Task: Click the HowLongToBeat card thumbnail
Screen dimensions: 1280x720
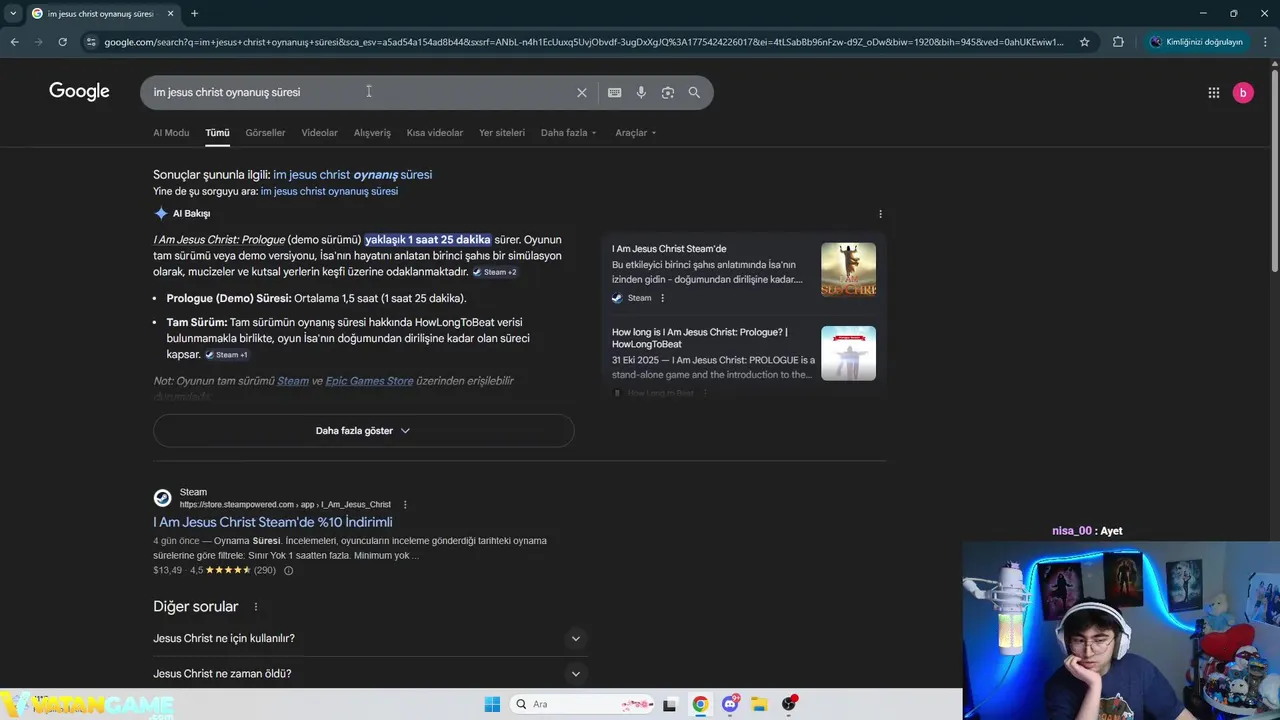Action: pyautogui.click(x=848, y=353)
